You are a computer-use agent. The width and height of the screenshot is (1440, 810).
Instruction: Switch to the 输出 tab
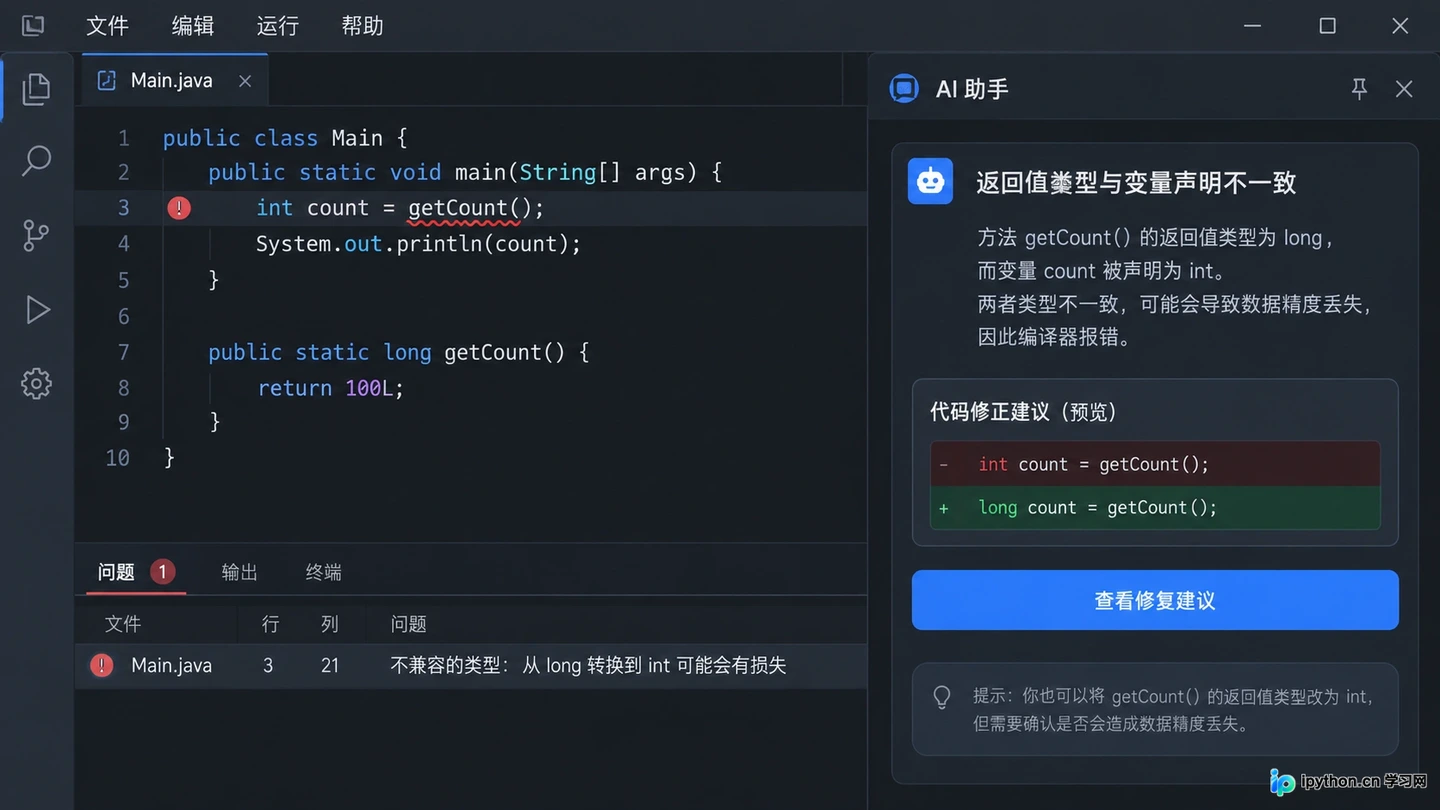pyautogui.click(x=240, y=572)
